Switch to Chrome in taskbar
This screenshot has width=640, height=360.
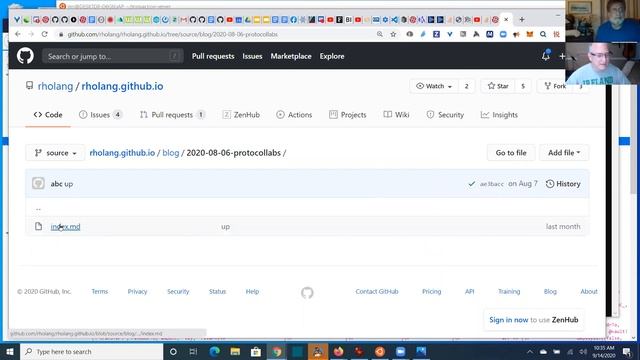click(277, 351)
